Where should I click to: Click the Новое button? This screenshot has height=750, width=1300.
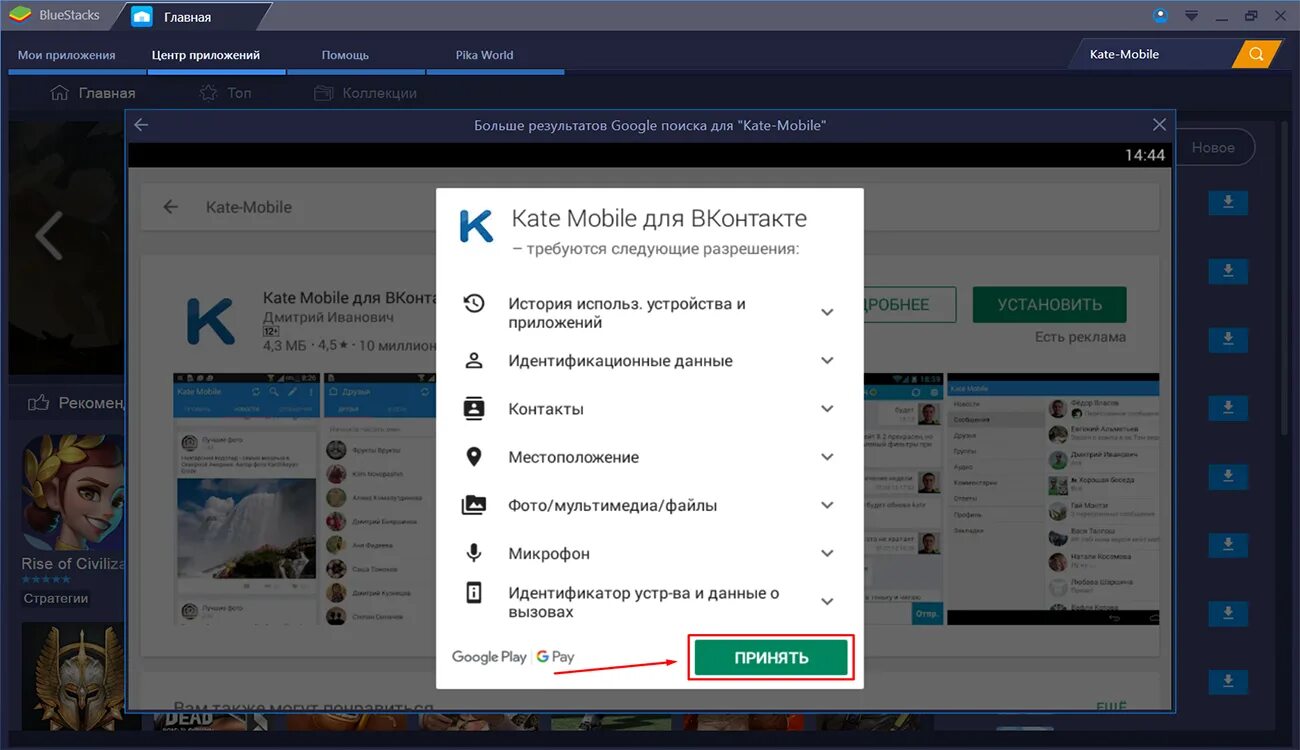pos(1214,148)
